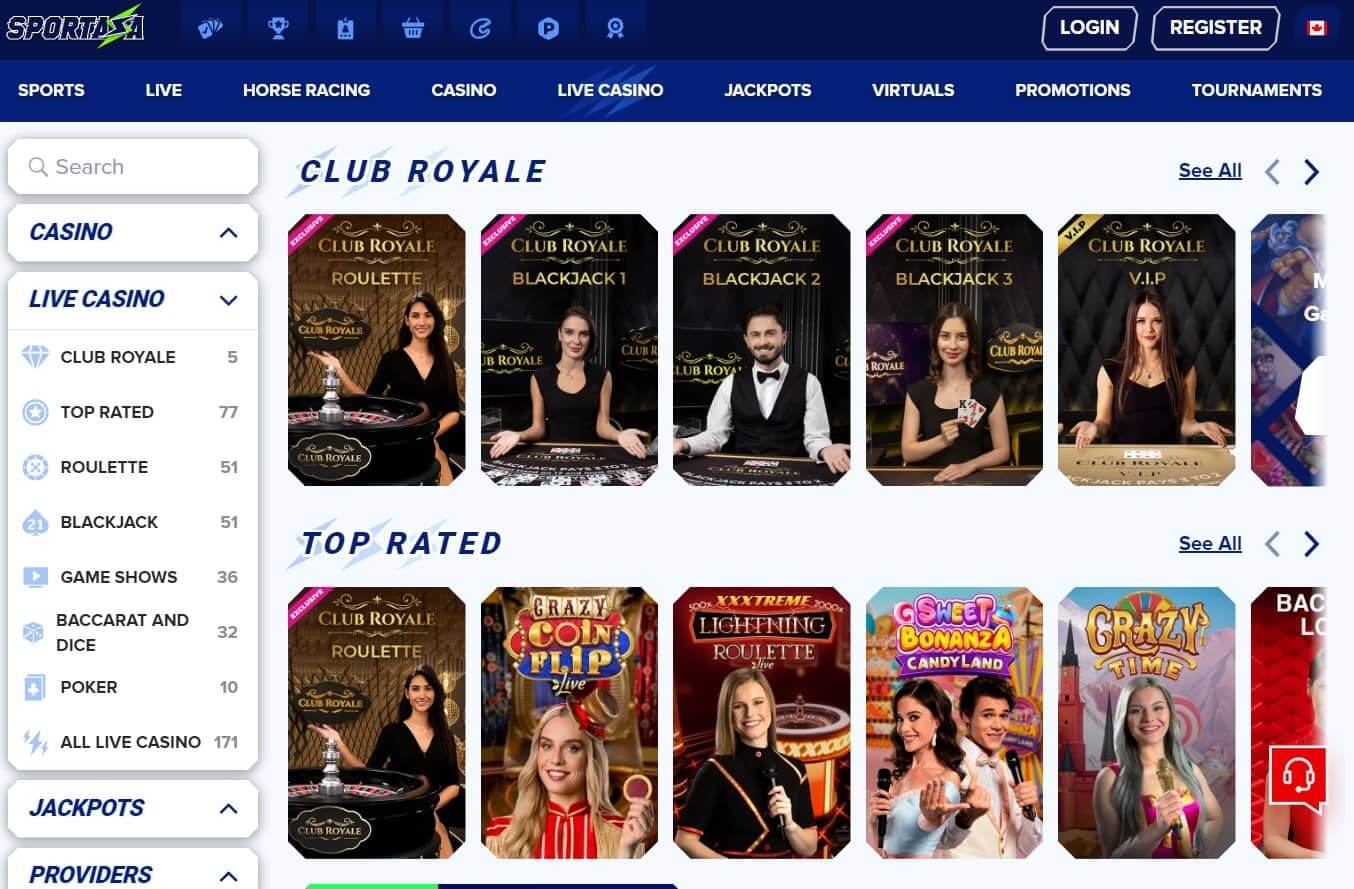Click the playing cards icon in top bar
1354x889 pixels.
click(x=210, y=28)
